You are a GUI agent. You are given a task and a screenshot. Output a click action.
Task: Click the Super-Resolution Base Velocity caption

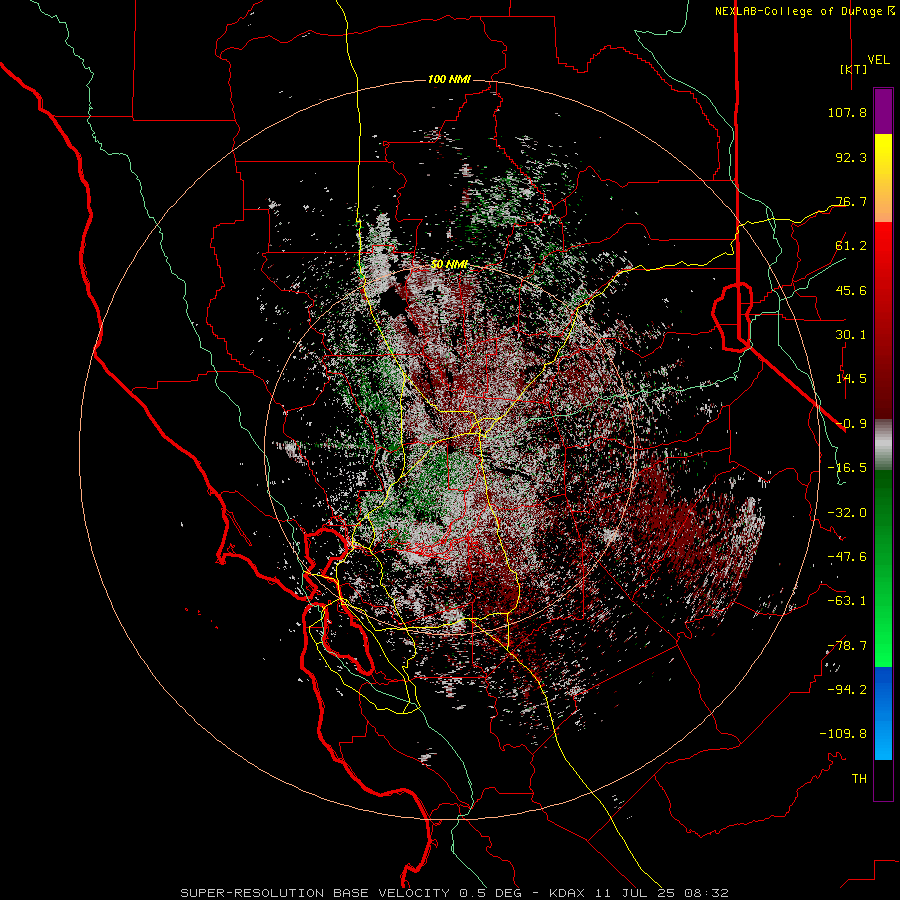[x=455, y=893]
